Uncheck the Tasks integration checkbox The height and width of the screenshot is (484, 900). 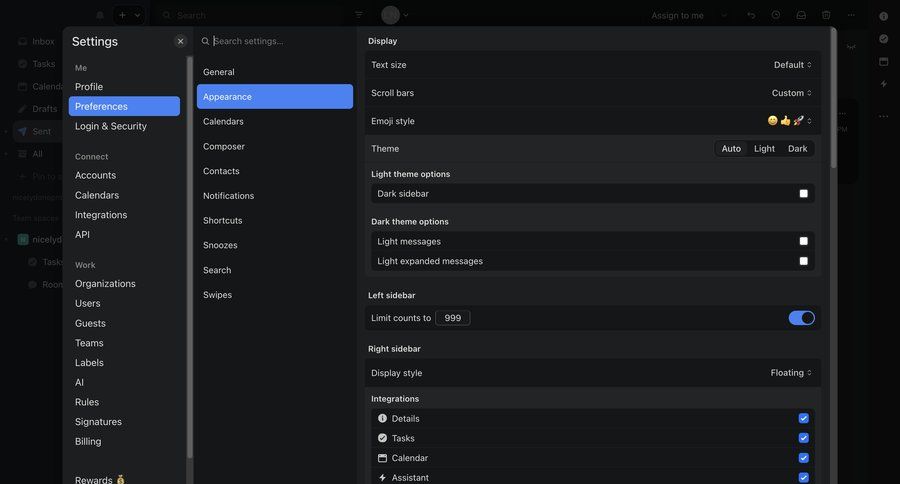point(804,438)
